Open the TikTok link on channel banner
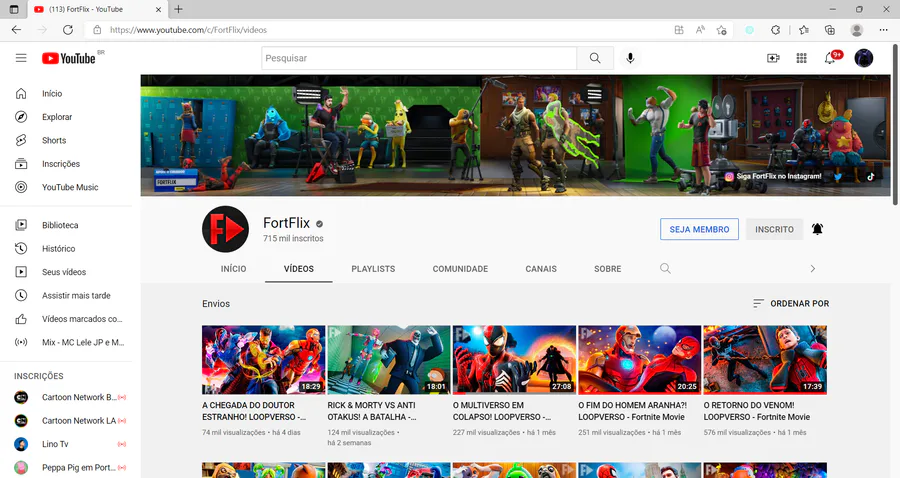This screenshot has width=900, height=478. tap(871, 177)
